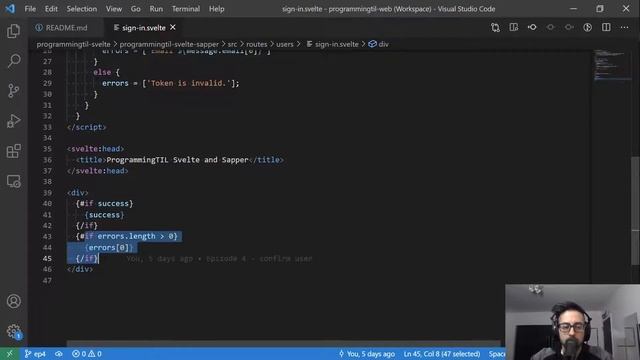Viewport: 640px width, 360px height.
Task: Click the {#if success} line
Action: coord(104,203)
